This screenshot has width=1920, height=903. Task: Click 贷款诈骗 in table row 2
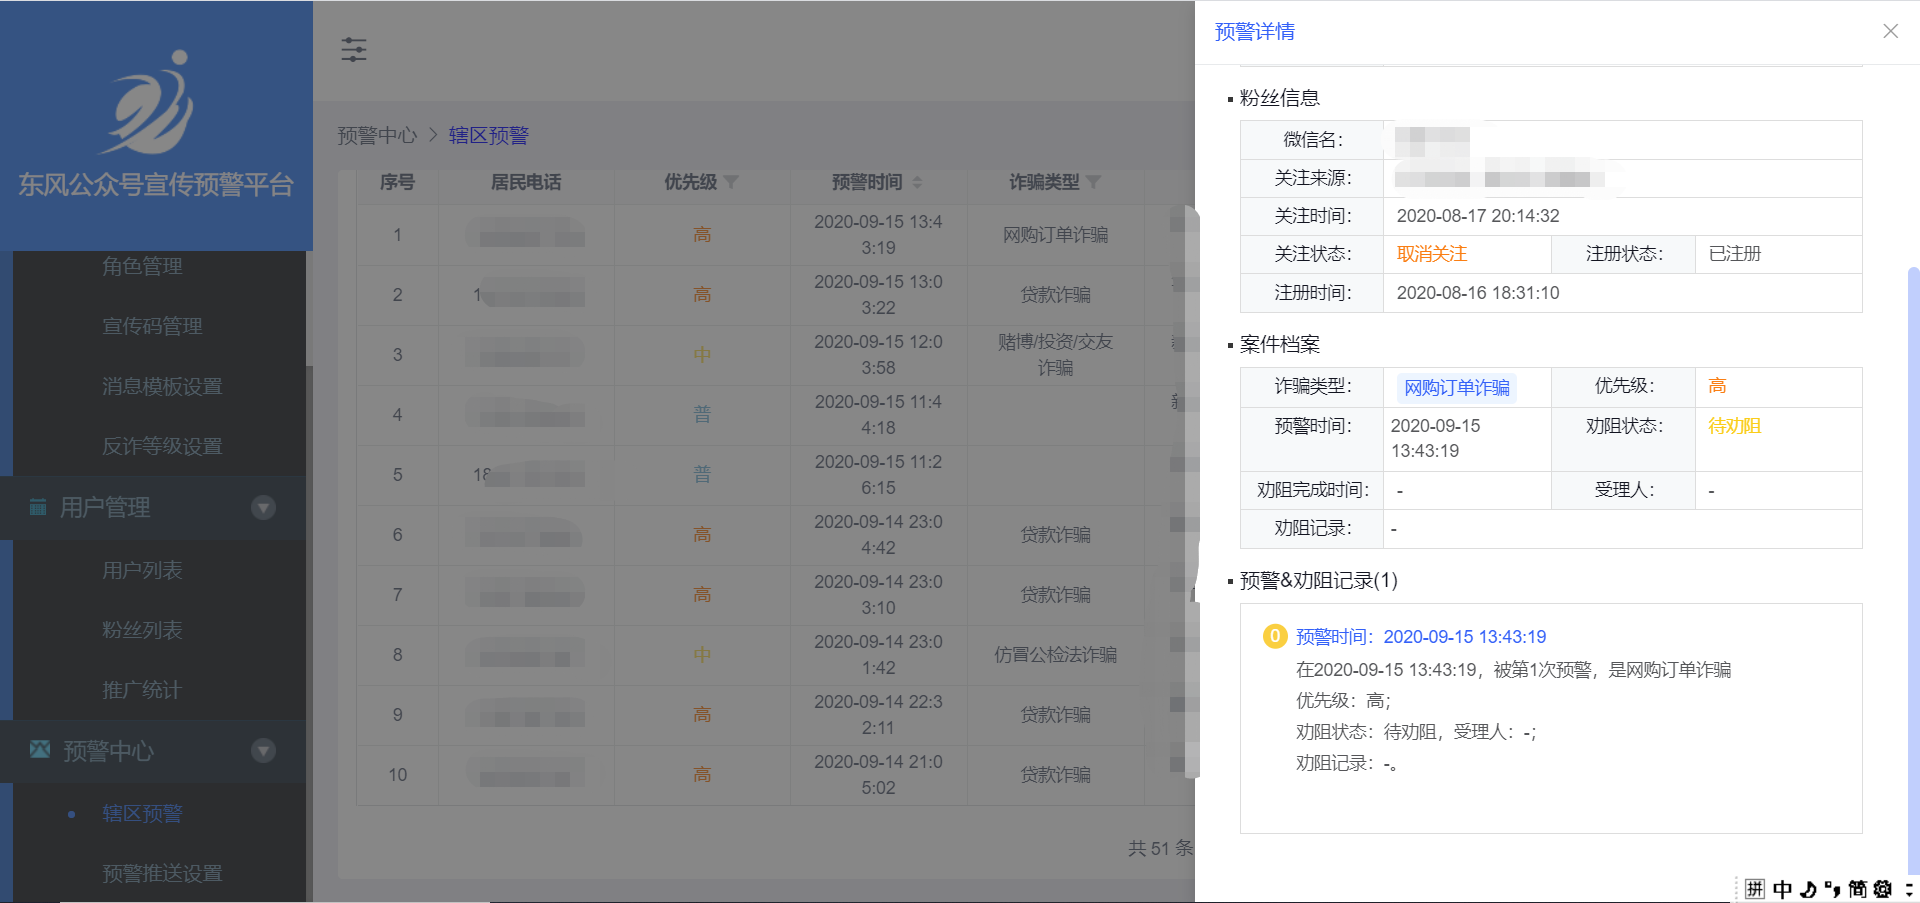1055,295
